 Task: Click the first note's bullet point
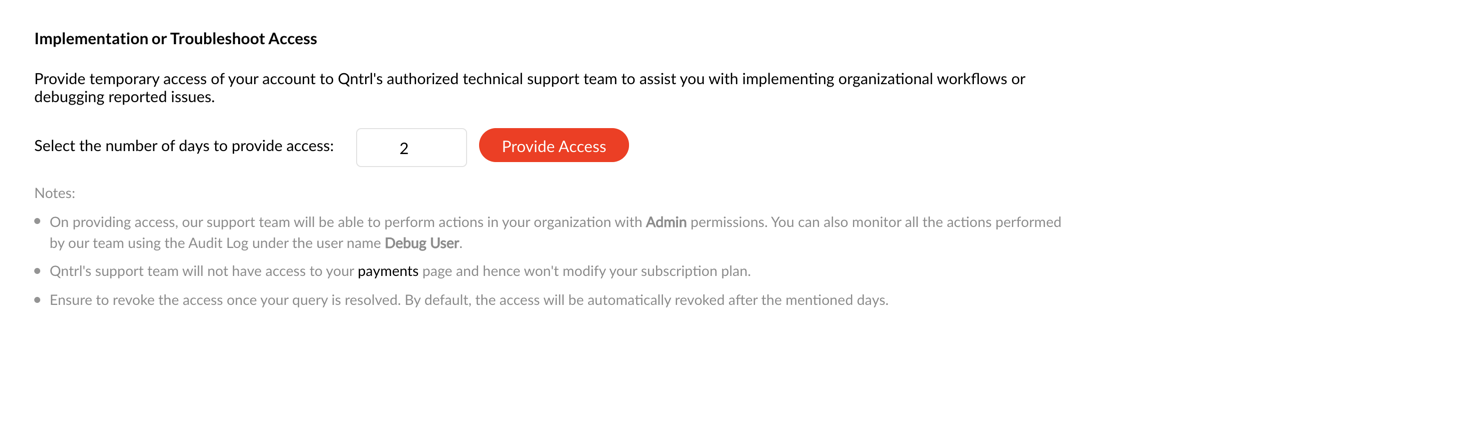pyautogui.click(x=38, y=222)
